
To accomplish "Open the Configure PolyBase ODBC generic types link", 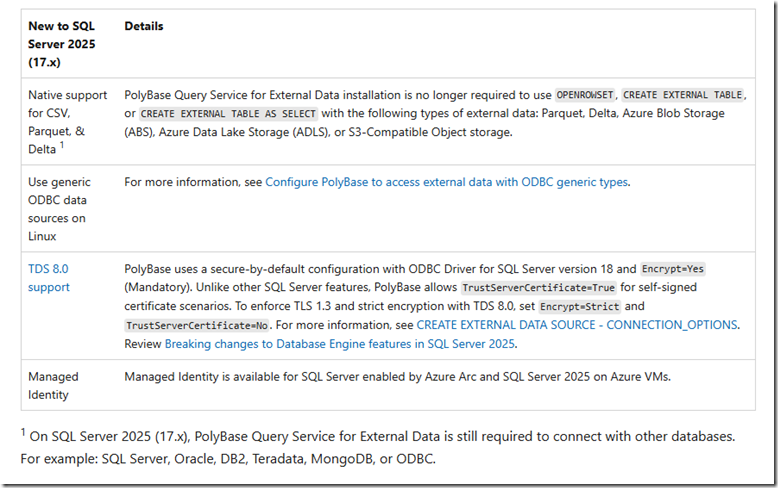I will point(446,182).
